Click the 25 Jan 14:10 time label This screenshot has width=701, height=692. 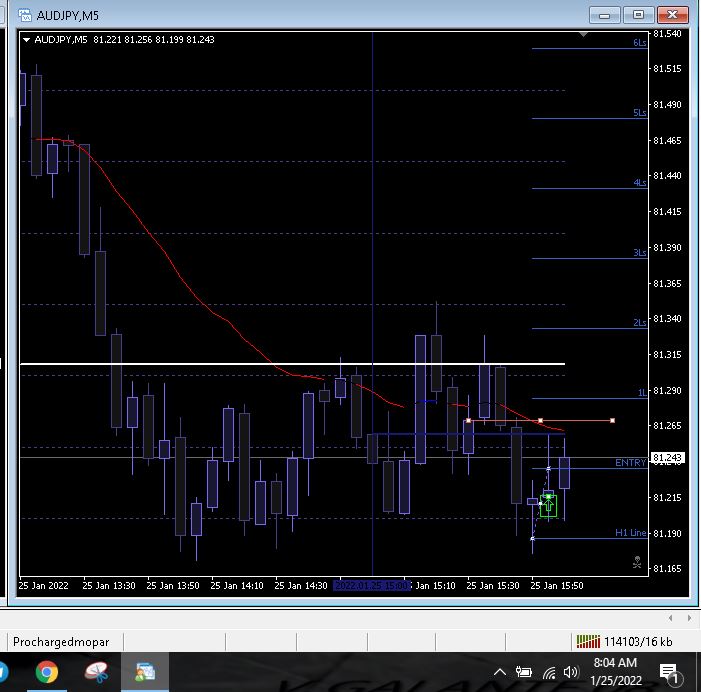(236, 586)
